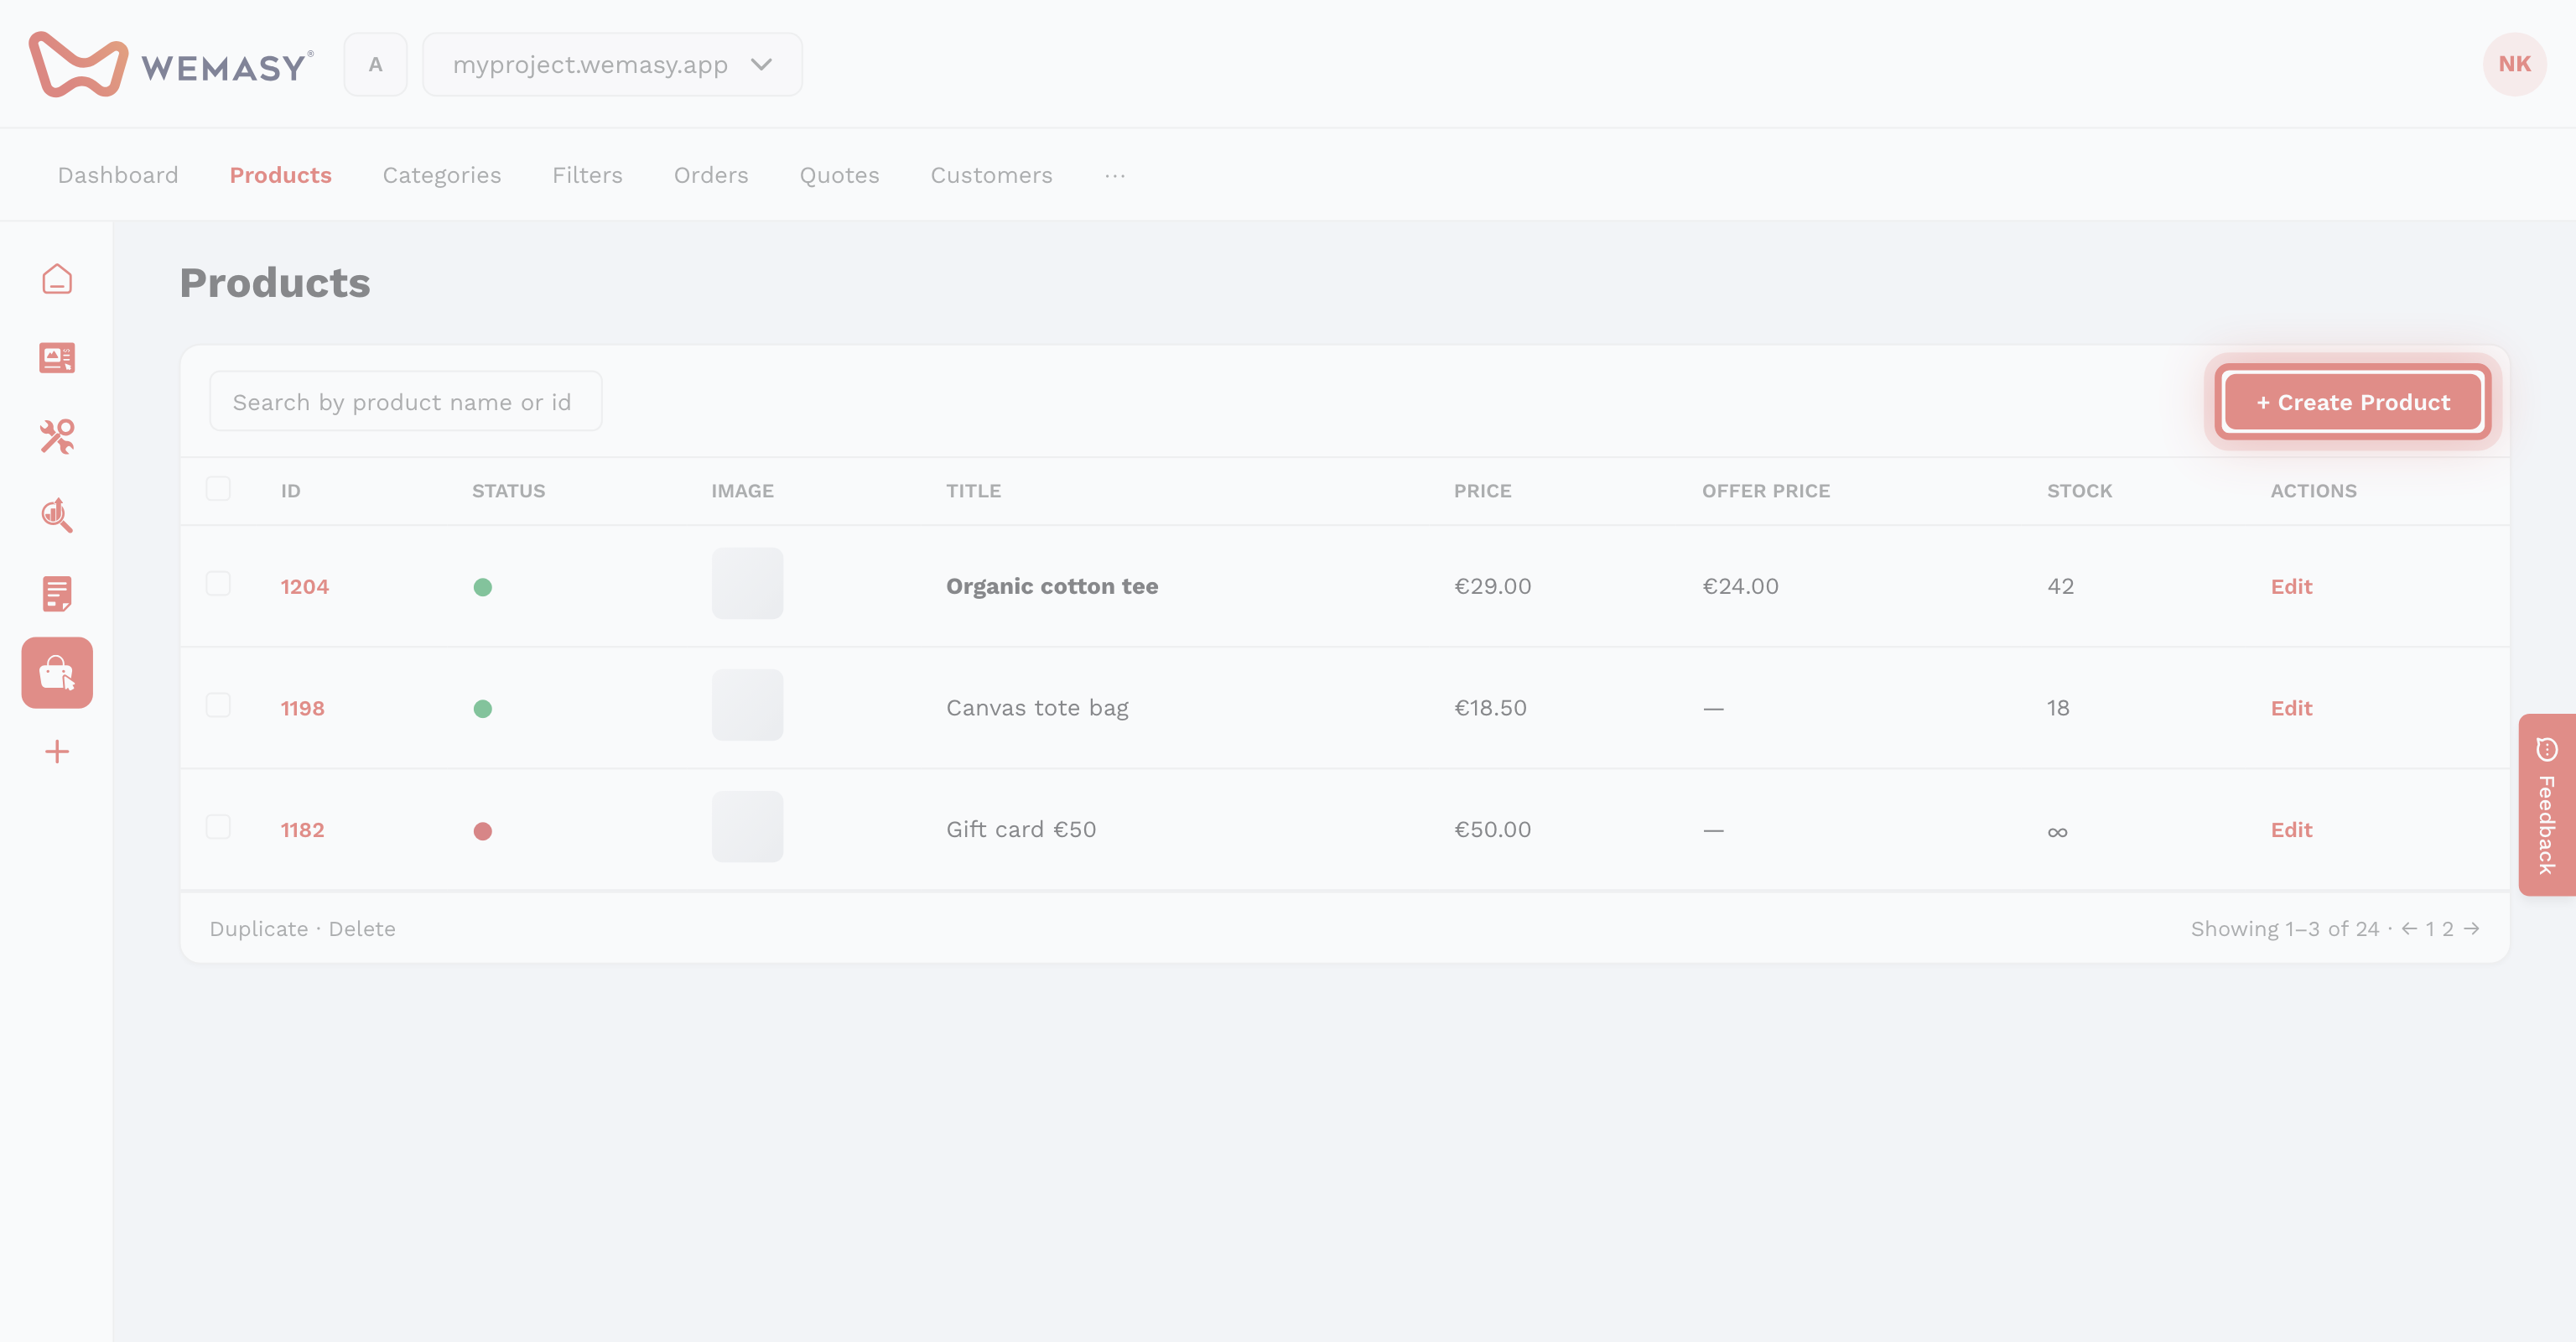The width and height of the screenshot is (2576, 1342).
Task: Expand the more menu ellipsis
Action: pyautogui.click(x=1115, y=175)
